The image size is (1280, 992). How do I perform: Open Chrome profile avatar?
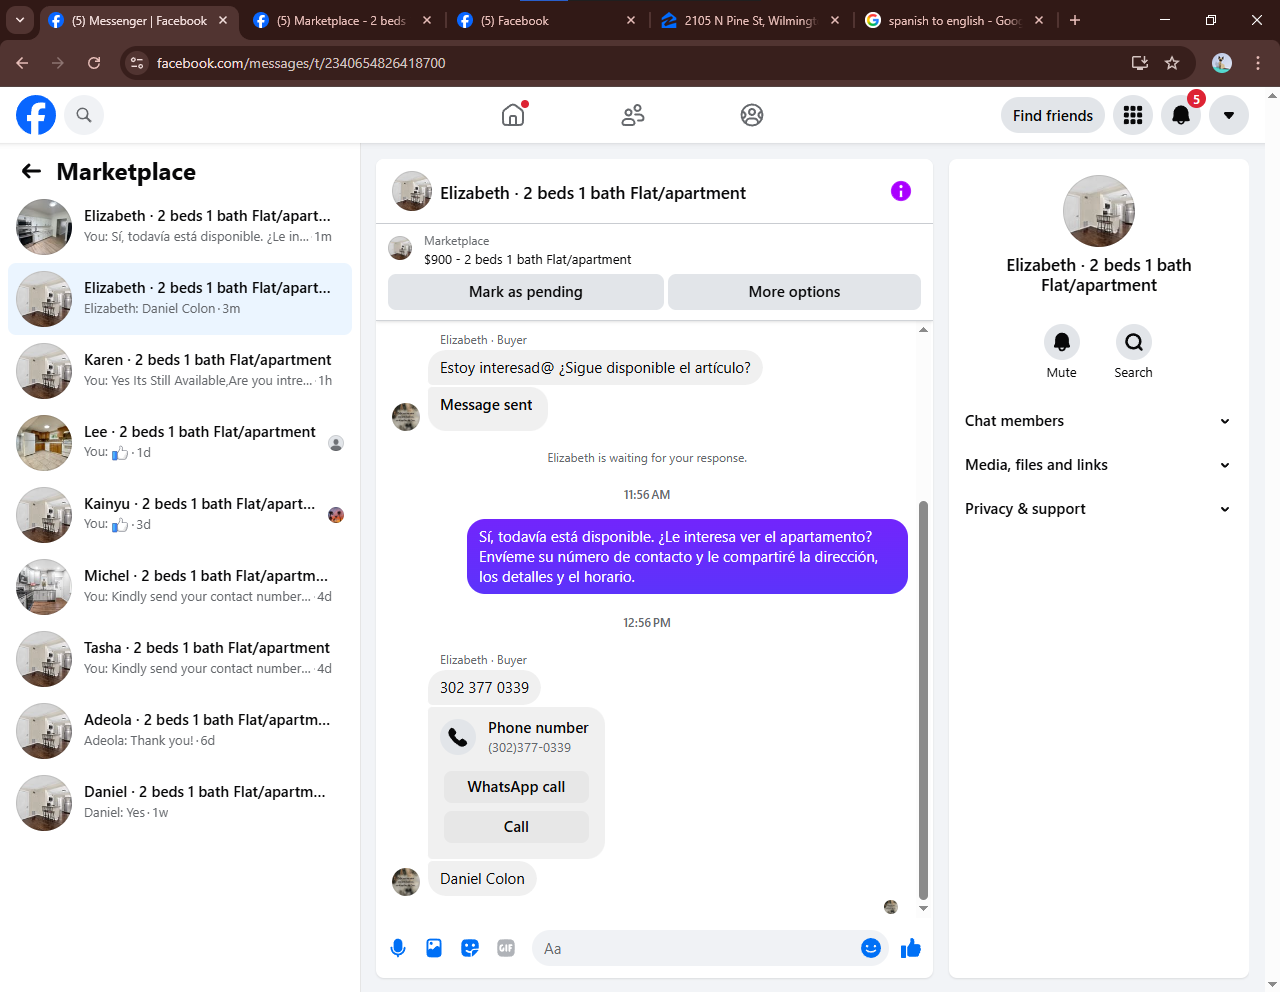click(1222, 63)
